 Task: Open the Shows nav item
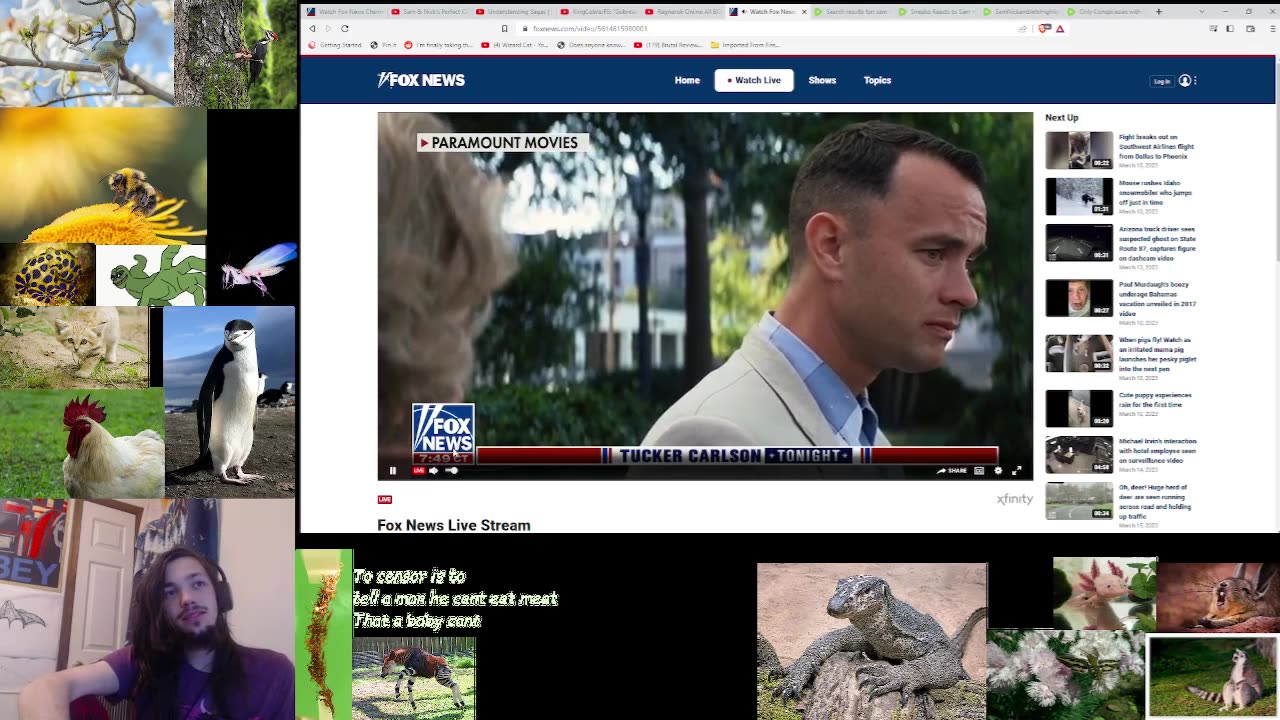822,80
